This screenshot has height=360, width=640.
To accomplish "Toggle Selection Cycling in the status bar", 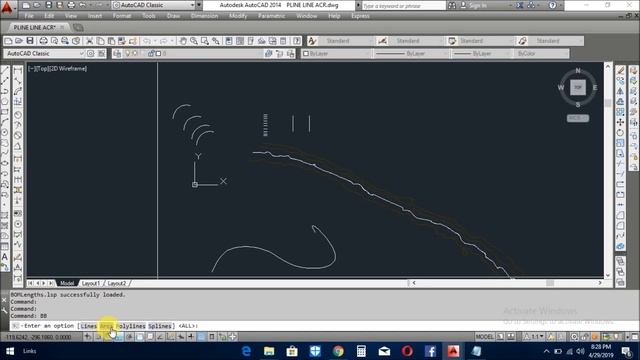I will (222, 337).
